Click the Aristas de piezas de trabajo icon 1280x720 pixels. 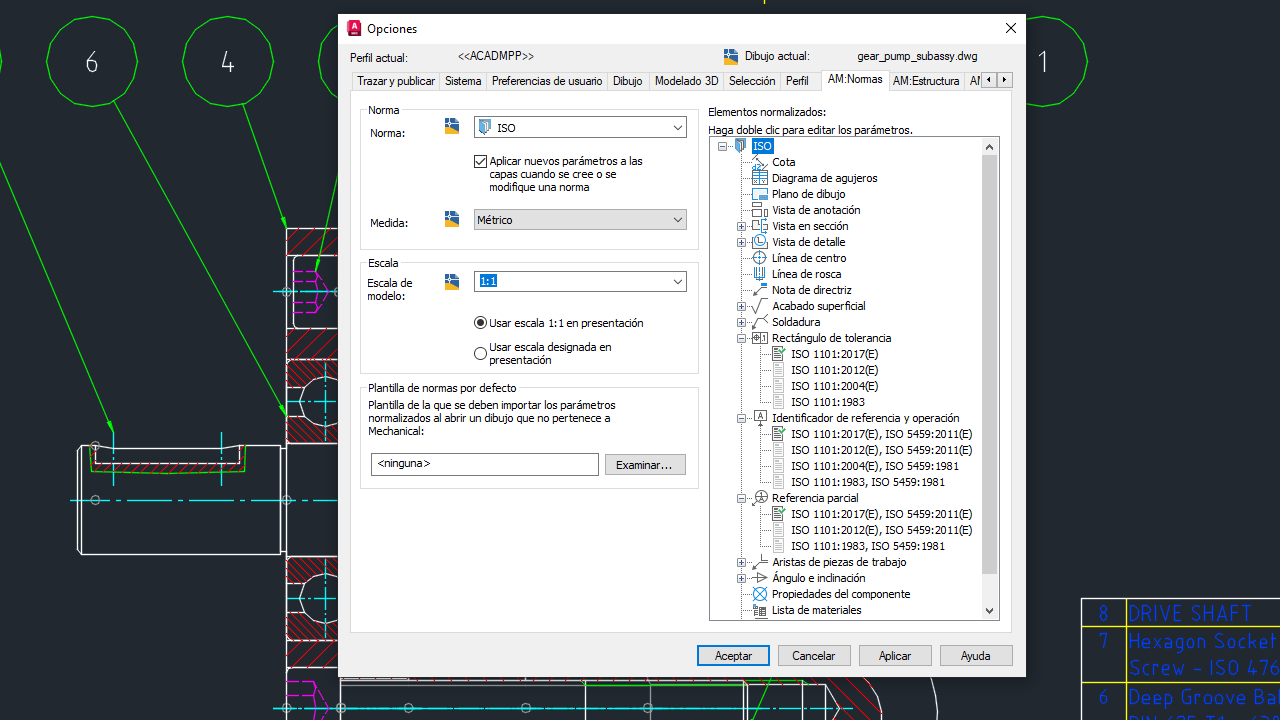tap(760, 562)
